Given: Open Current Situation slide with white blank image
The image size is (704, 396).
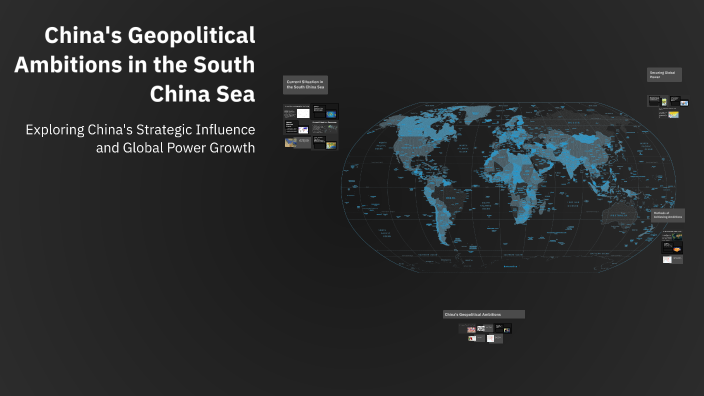Looking at the screenshot, I should tap(297, 111).
